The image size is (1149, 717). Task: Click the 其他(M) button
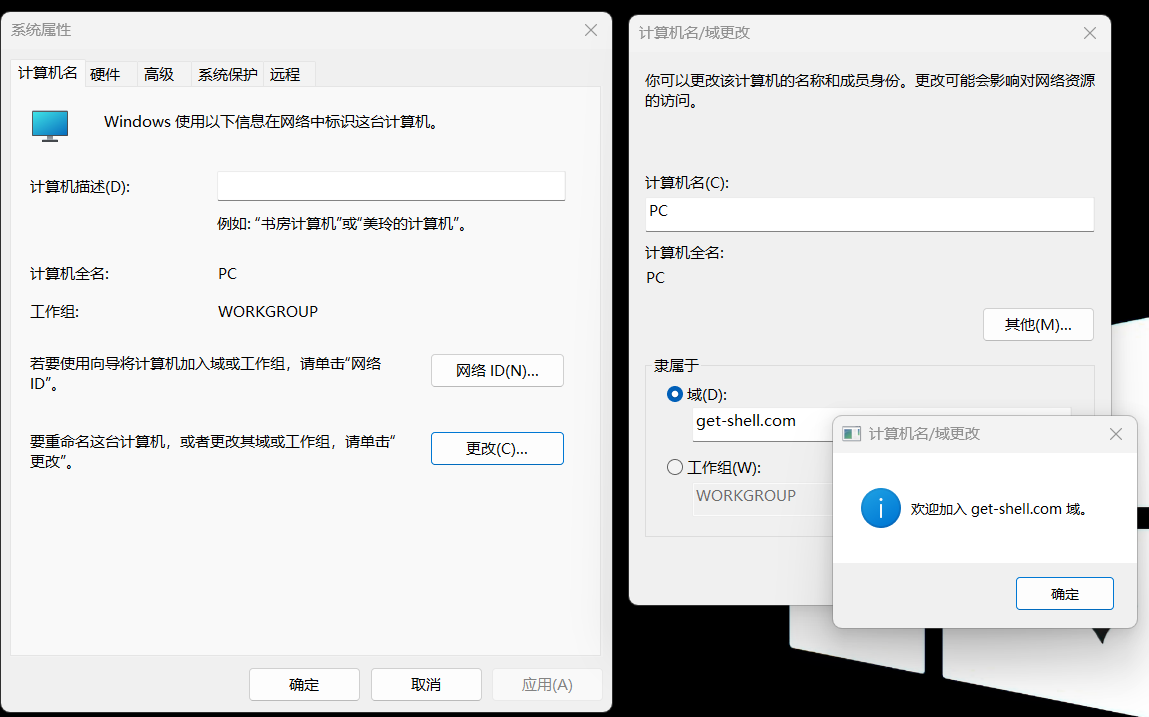(x=1038, y=324)
